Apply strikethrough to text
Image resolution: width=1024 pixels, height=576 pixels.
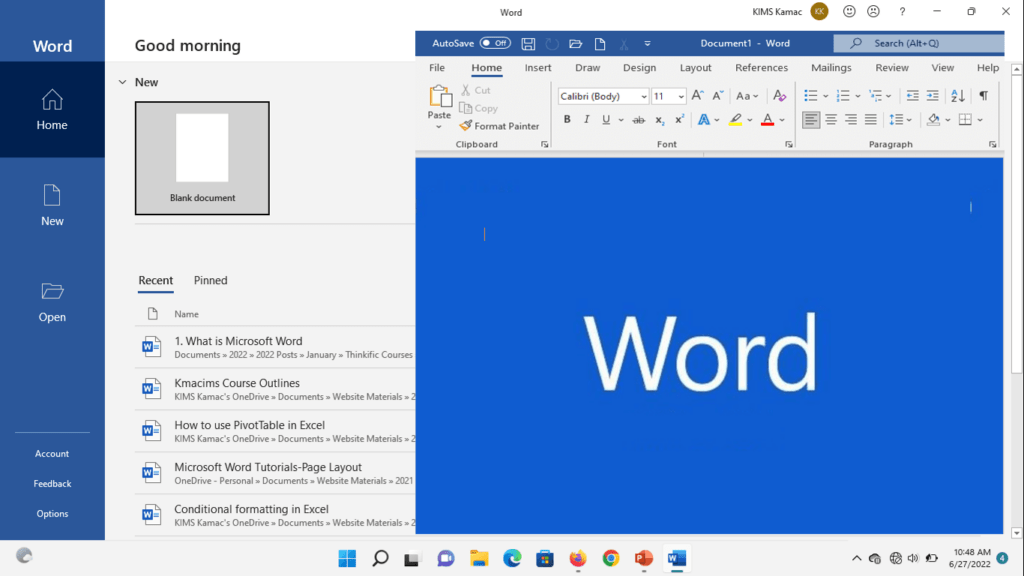click(x=639, y=119)
